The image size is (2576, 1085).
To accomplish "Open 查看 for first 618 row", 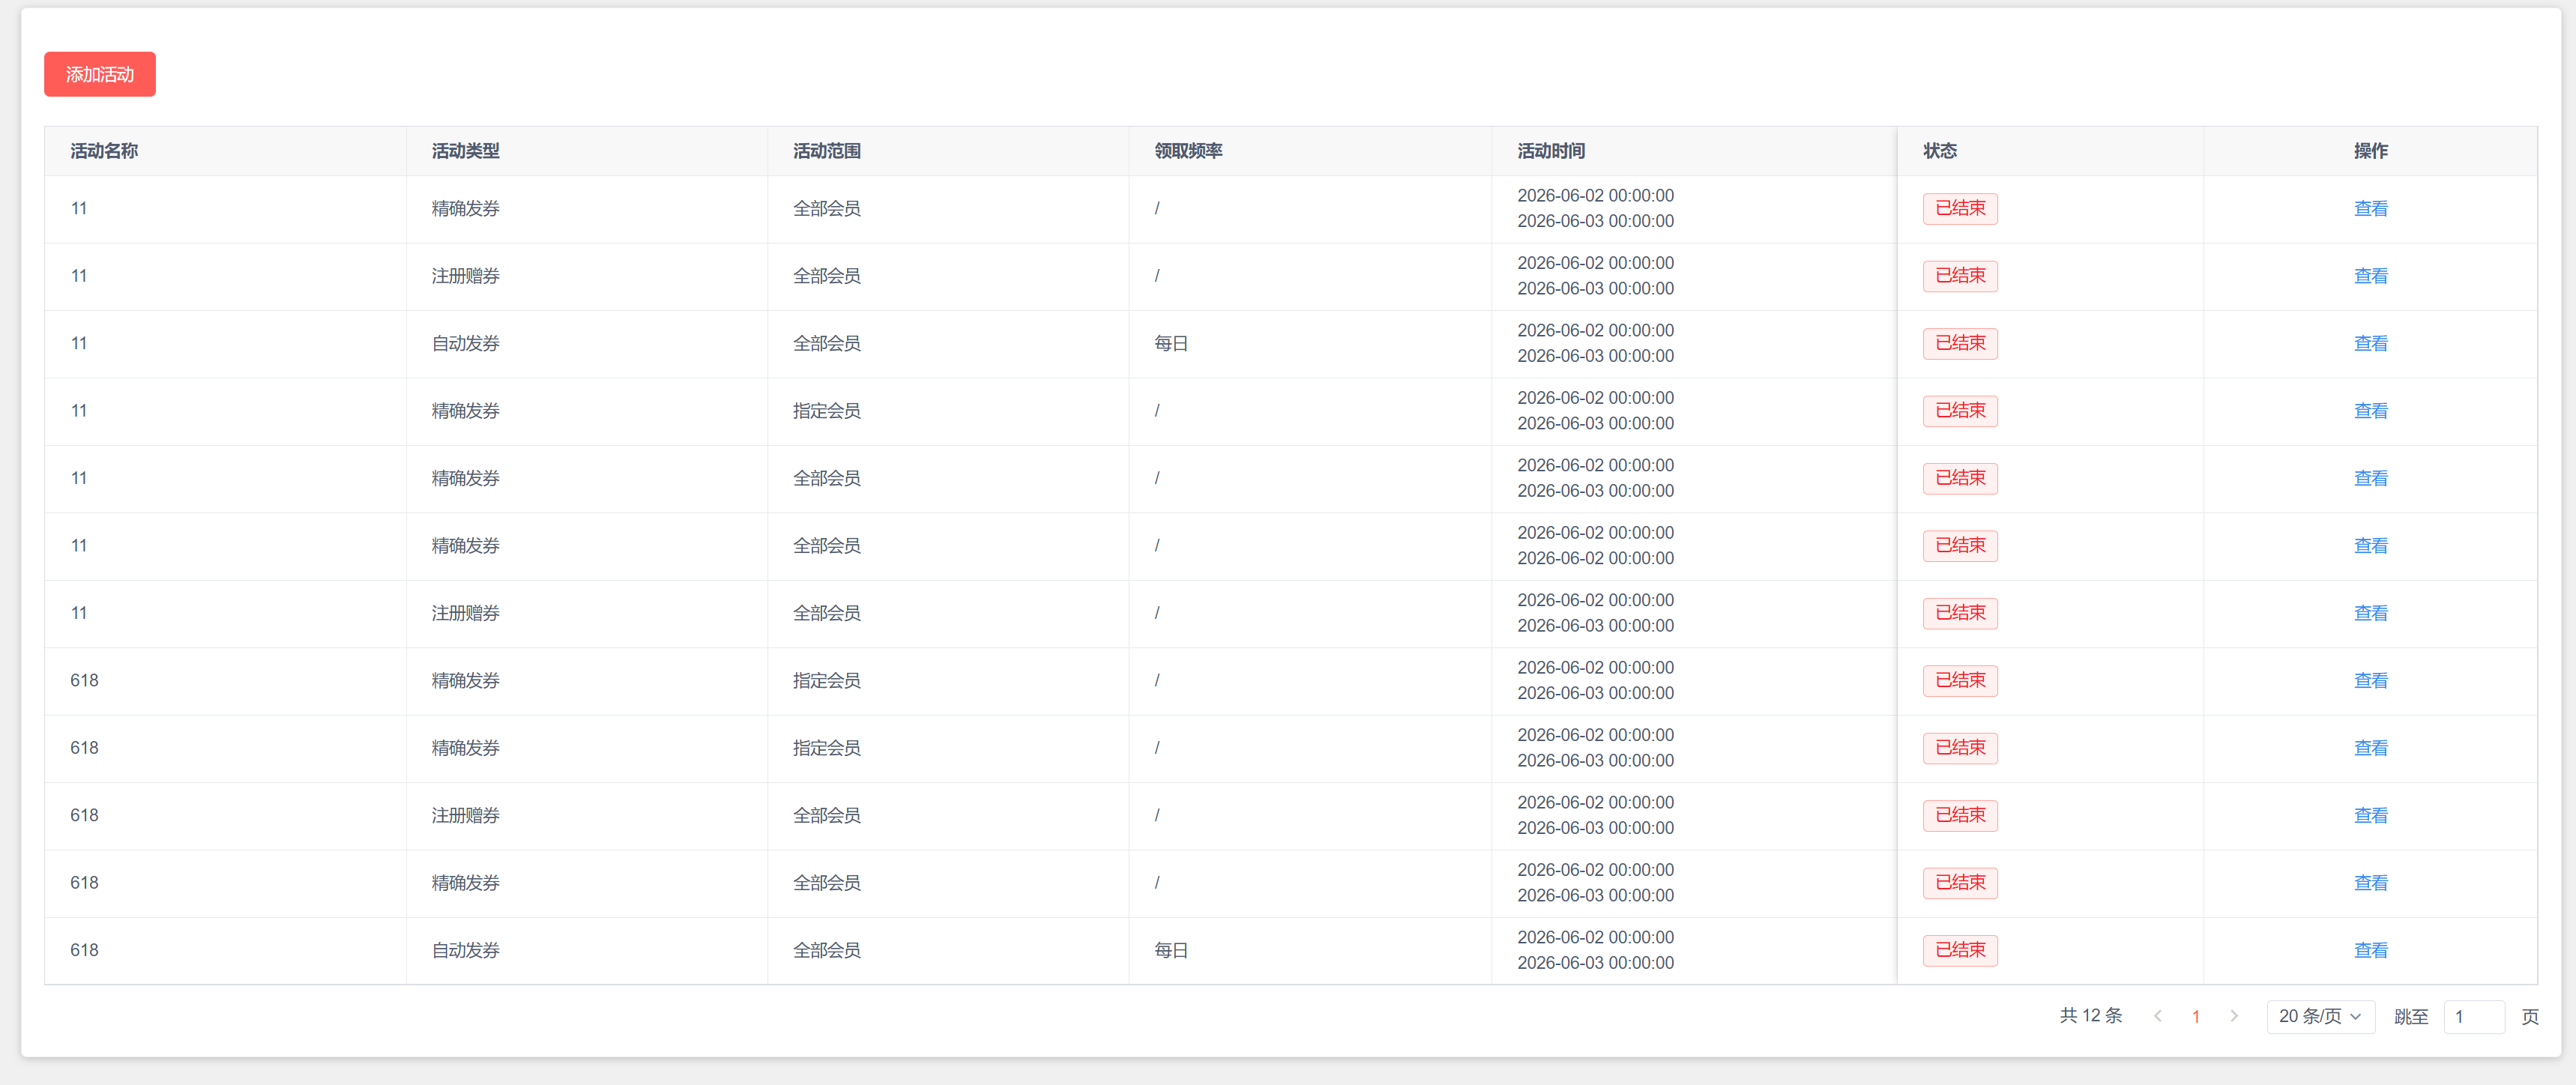I will [2370, 680].
